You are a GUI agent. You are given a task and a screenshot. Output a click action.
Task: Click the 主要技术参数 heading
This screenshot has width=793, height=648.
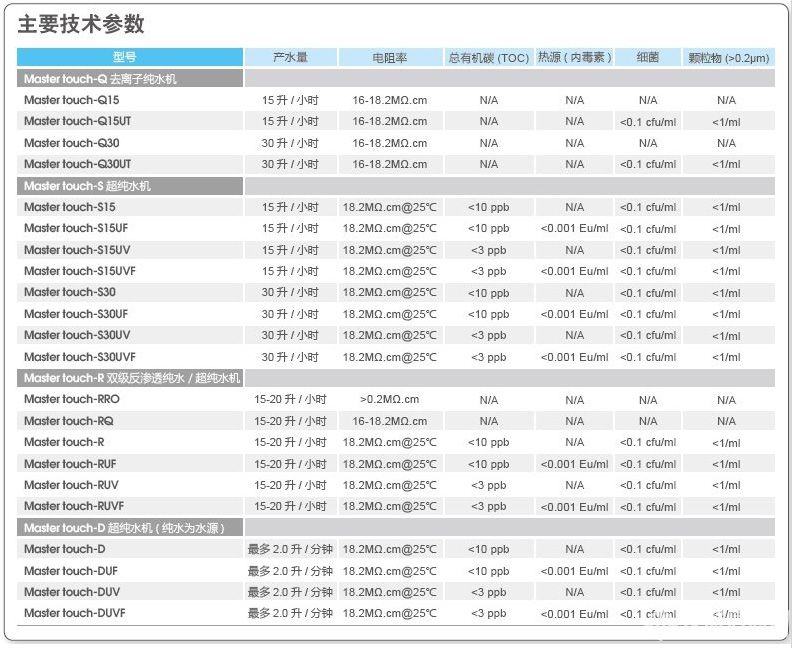(81, 24)
